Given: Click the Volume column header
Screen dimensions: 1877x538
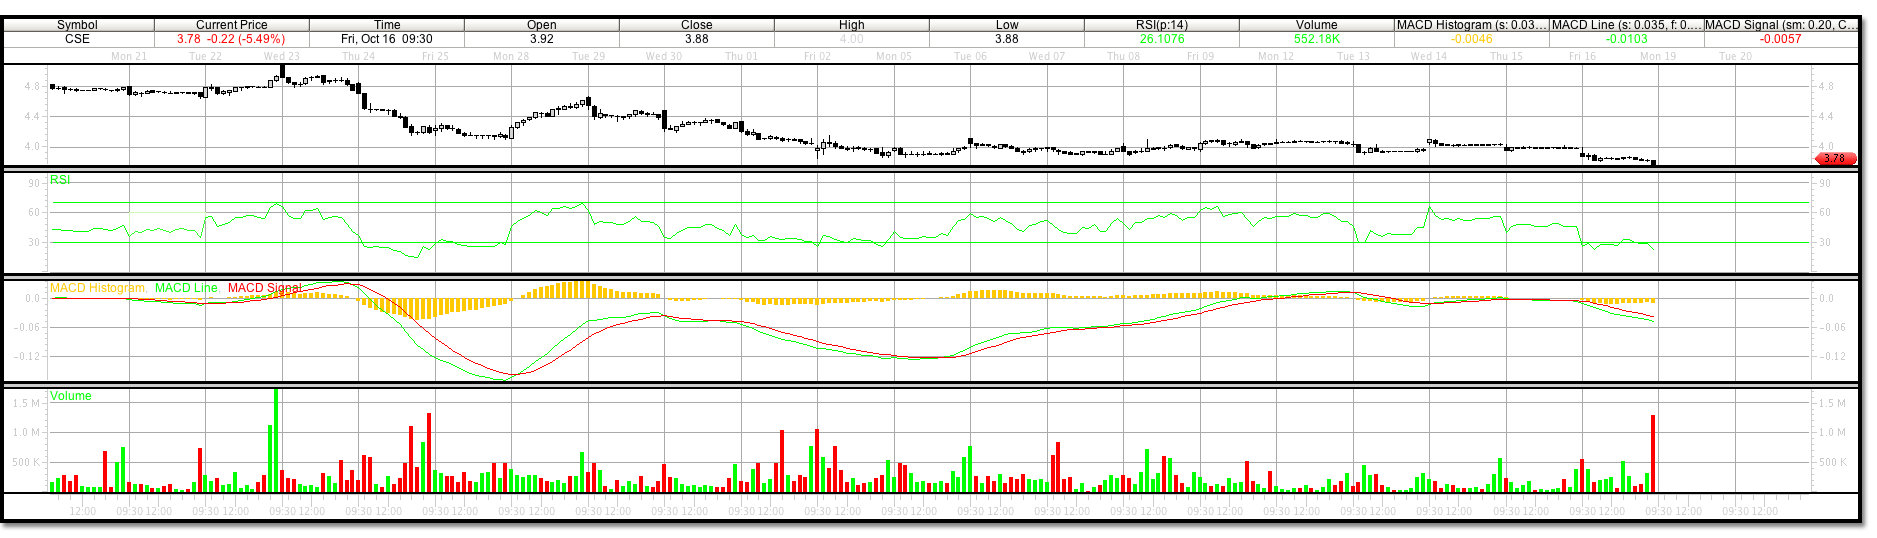Looking at the screenshot, I should click(x=1316, y=25).
